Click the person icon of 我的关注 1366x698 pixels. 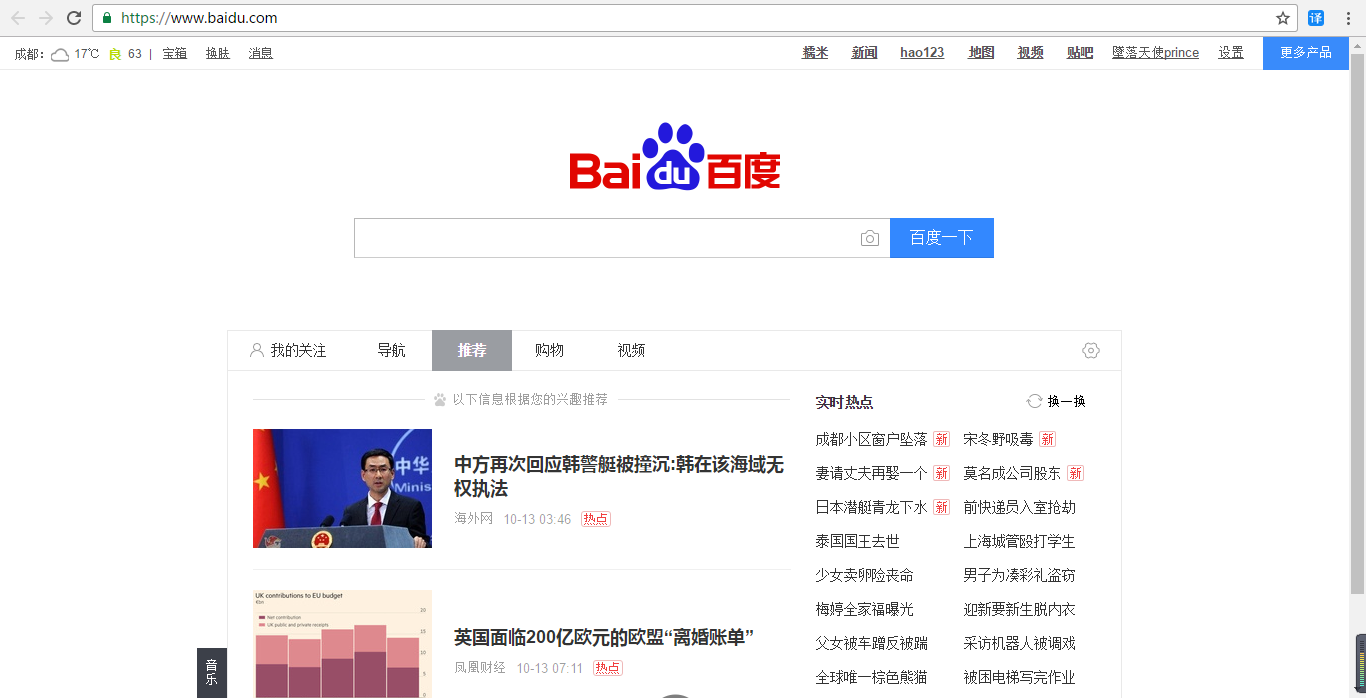(257, 350)
